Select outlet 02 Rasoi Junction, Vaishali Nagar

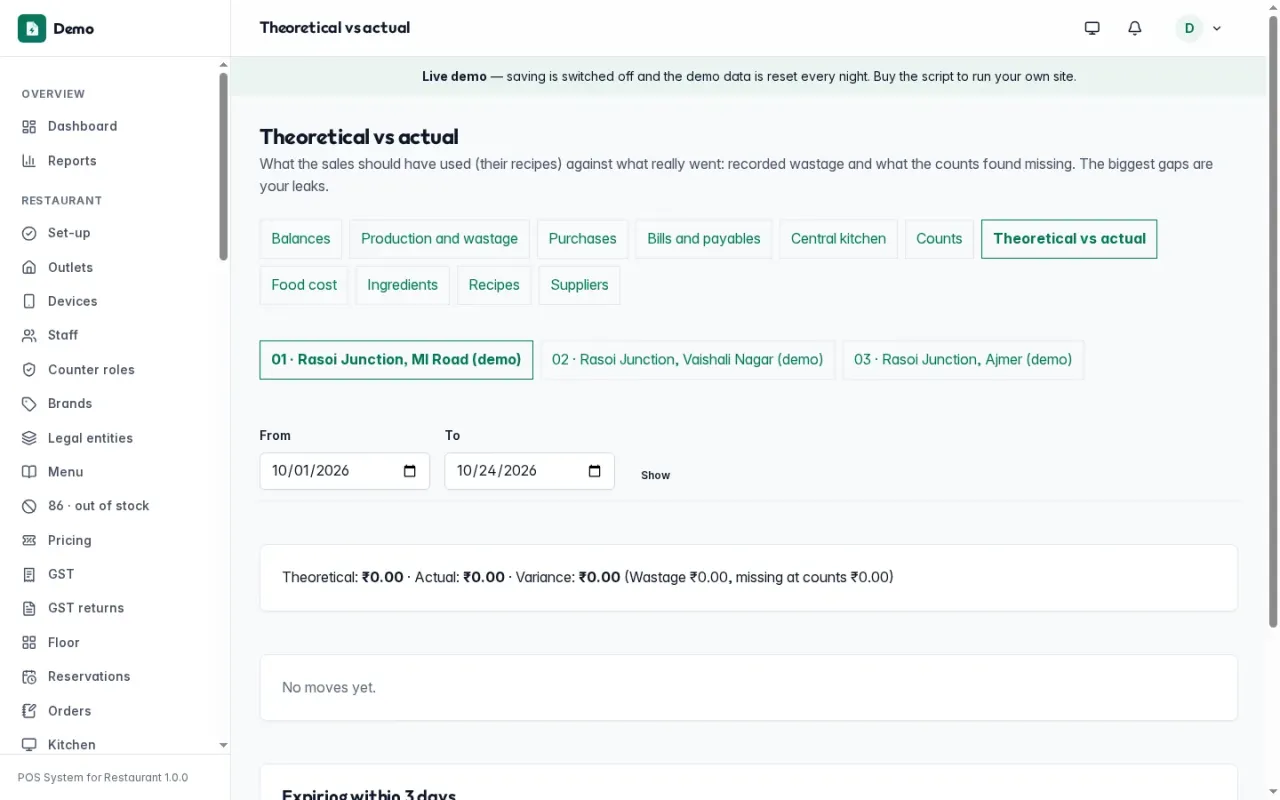point(688,360)
